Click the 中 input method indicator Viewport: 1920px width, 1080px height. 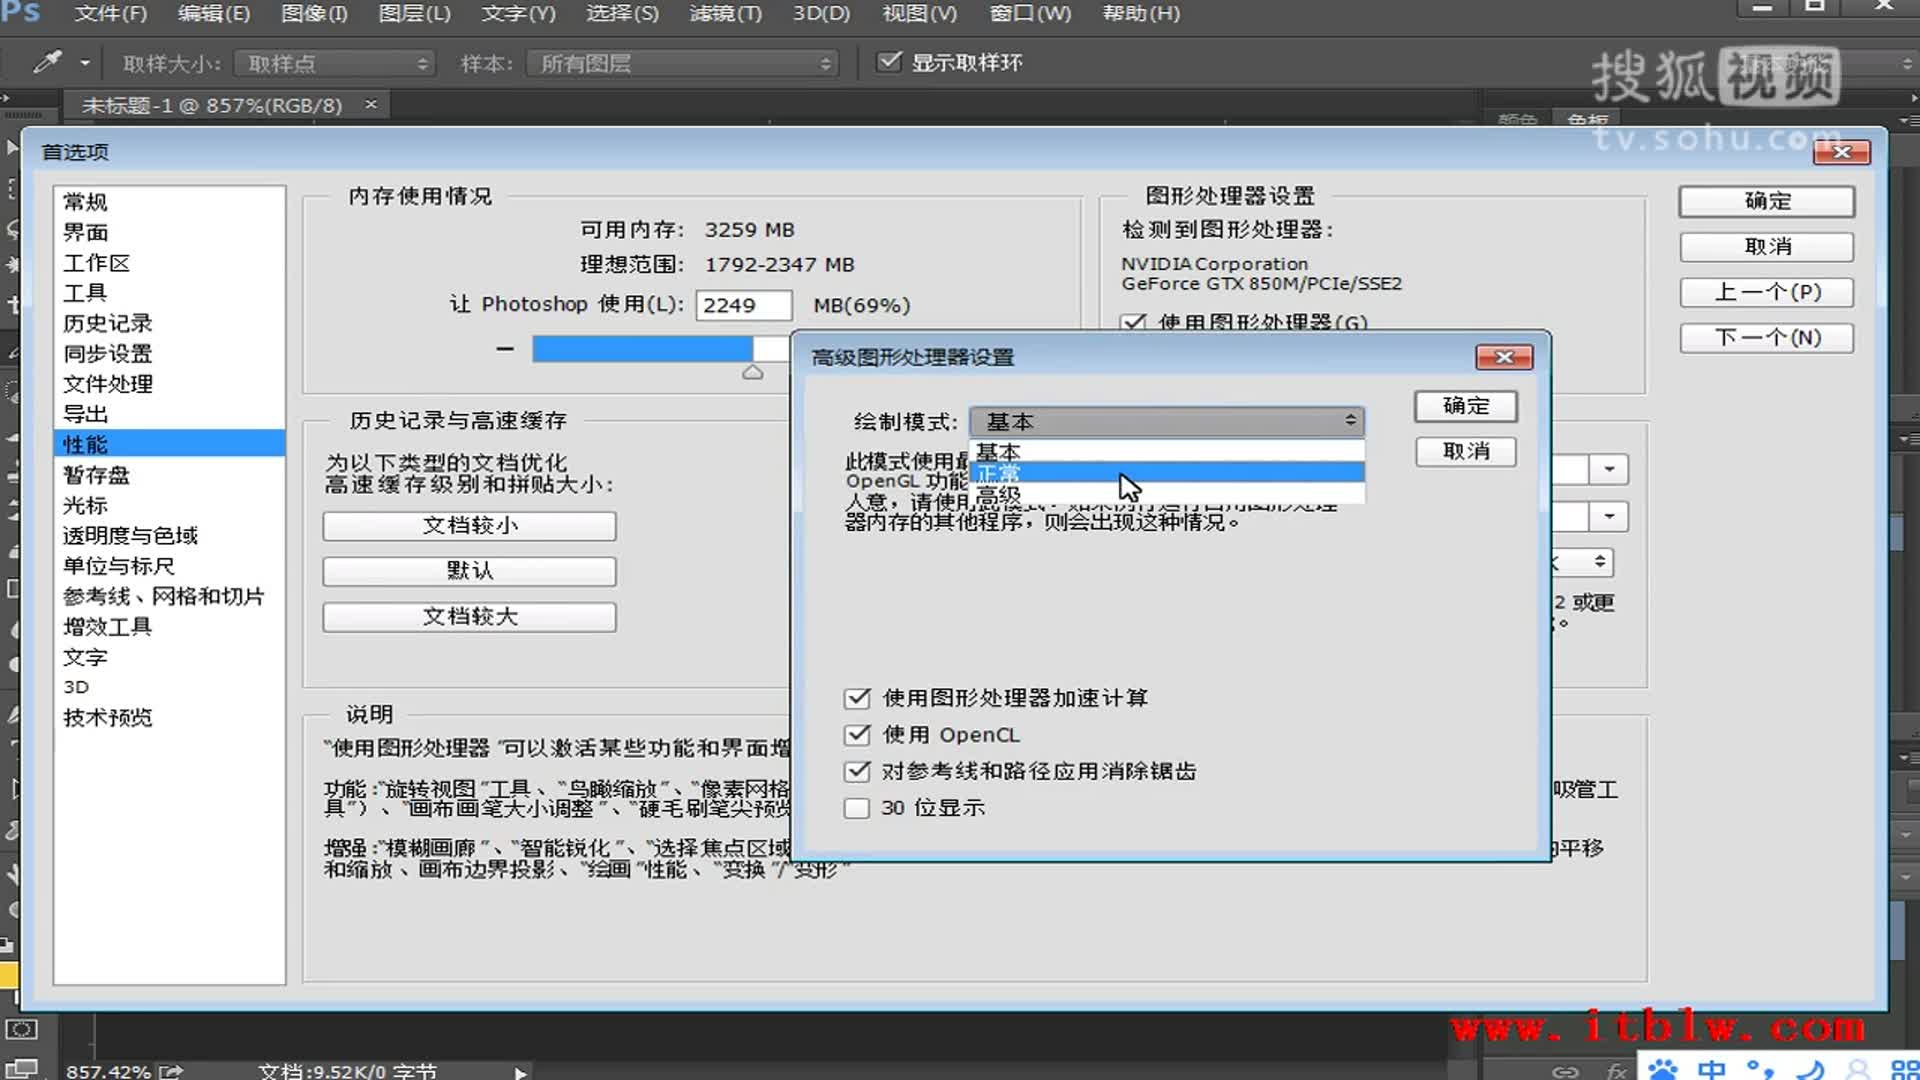point(1711,1069)
